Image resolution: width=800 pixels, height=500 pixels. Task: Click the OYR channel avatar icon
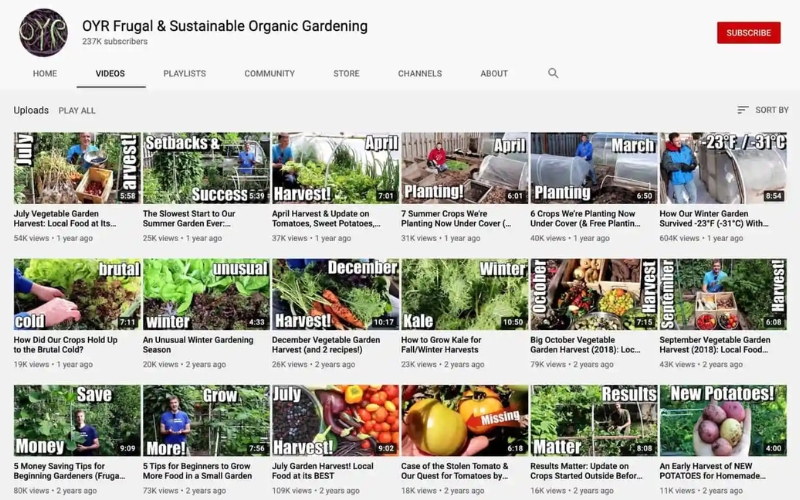pos(43,33)
